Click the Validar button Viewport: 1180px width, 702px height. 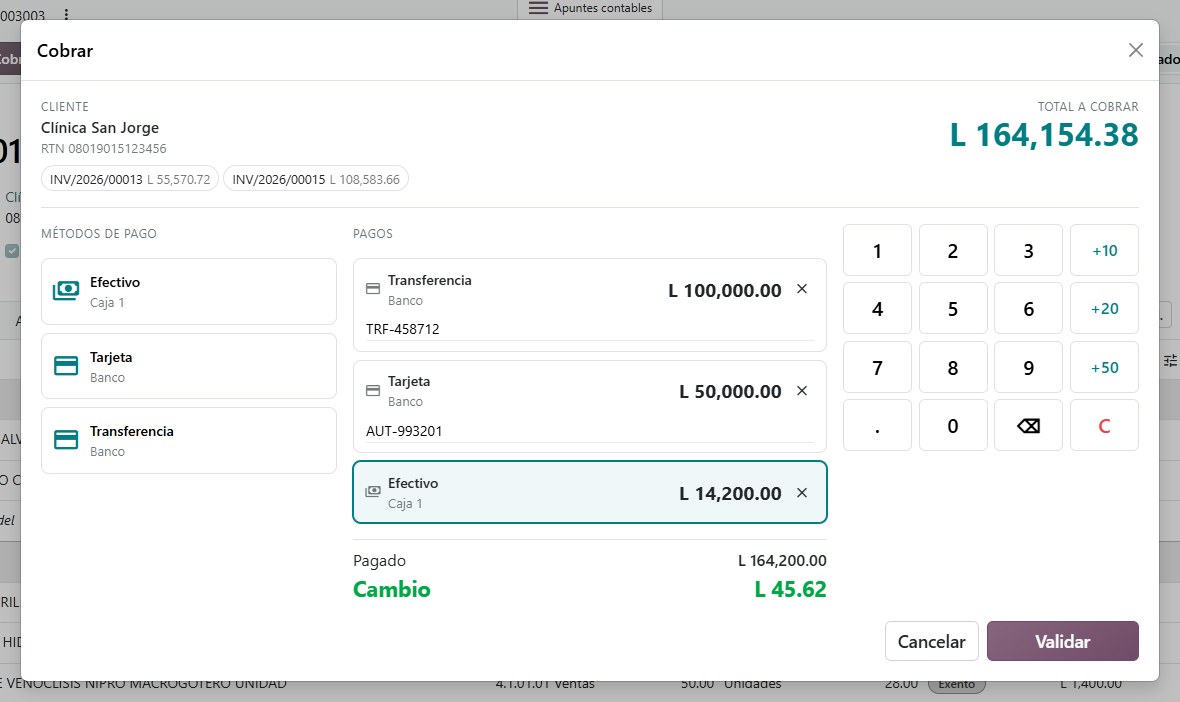[1063, 641]
